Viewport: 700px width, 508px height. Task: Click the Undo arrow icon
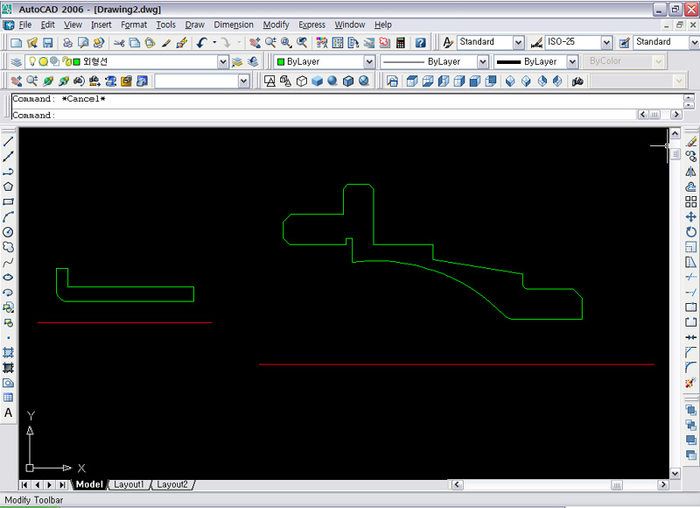[202, 43]
